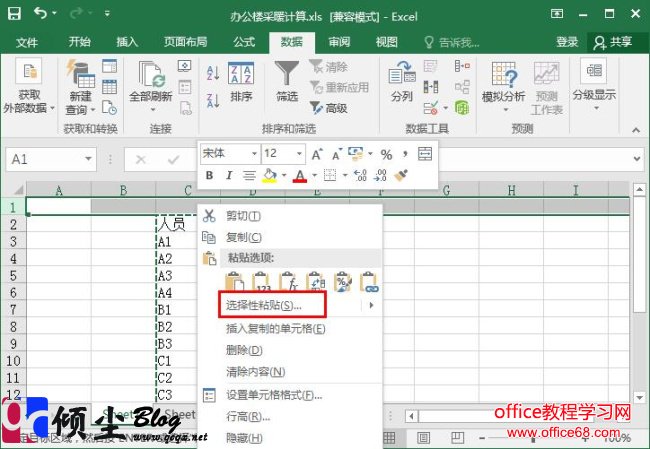650x449 pixels.
Task: Select column H header
Action: [511, 190]
